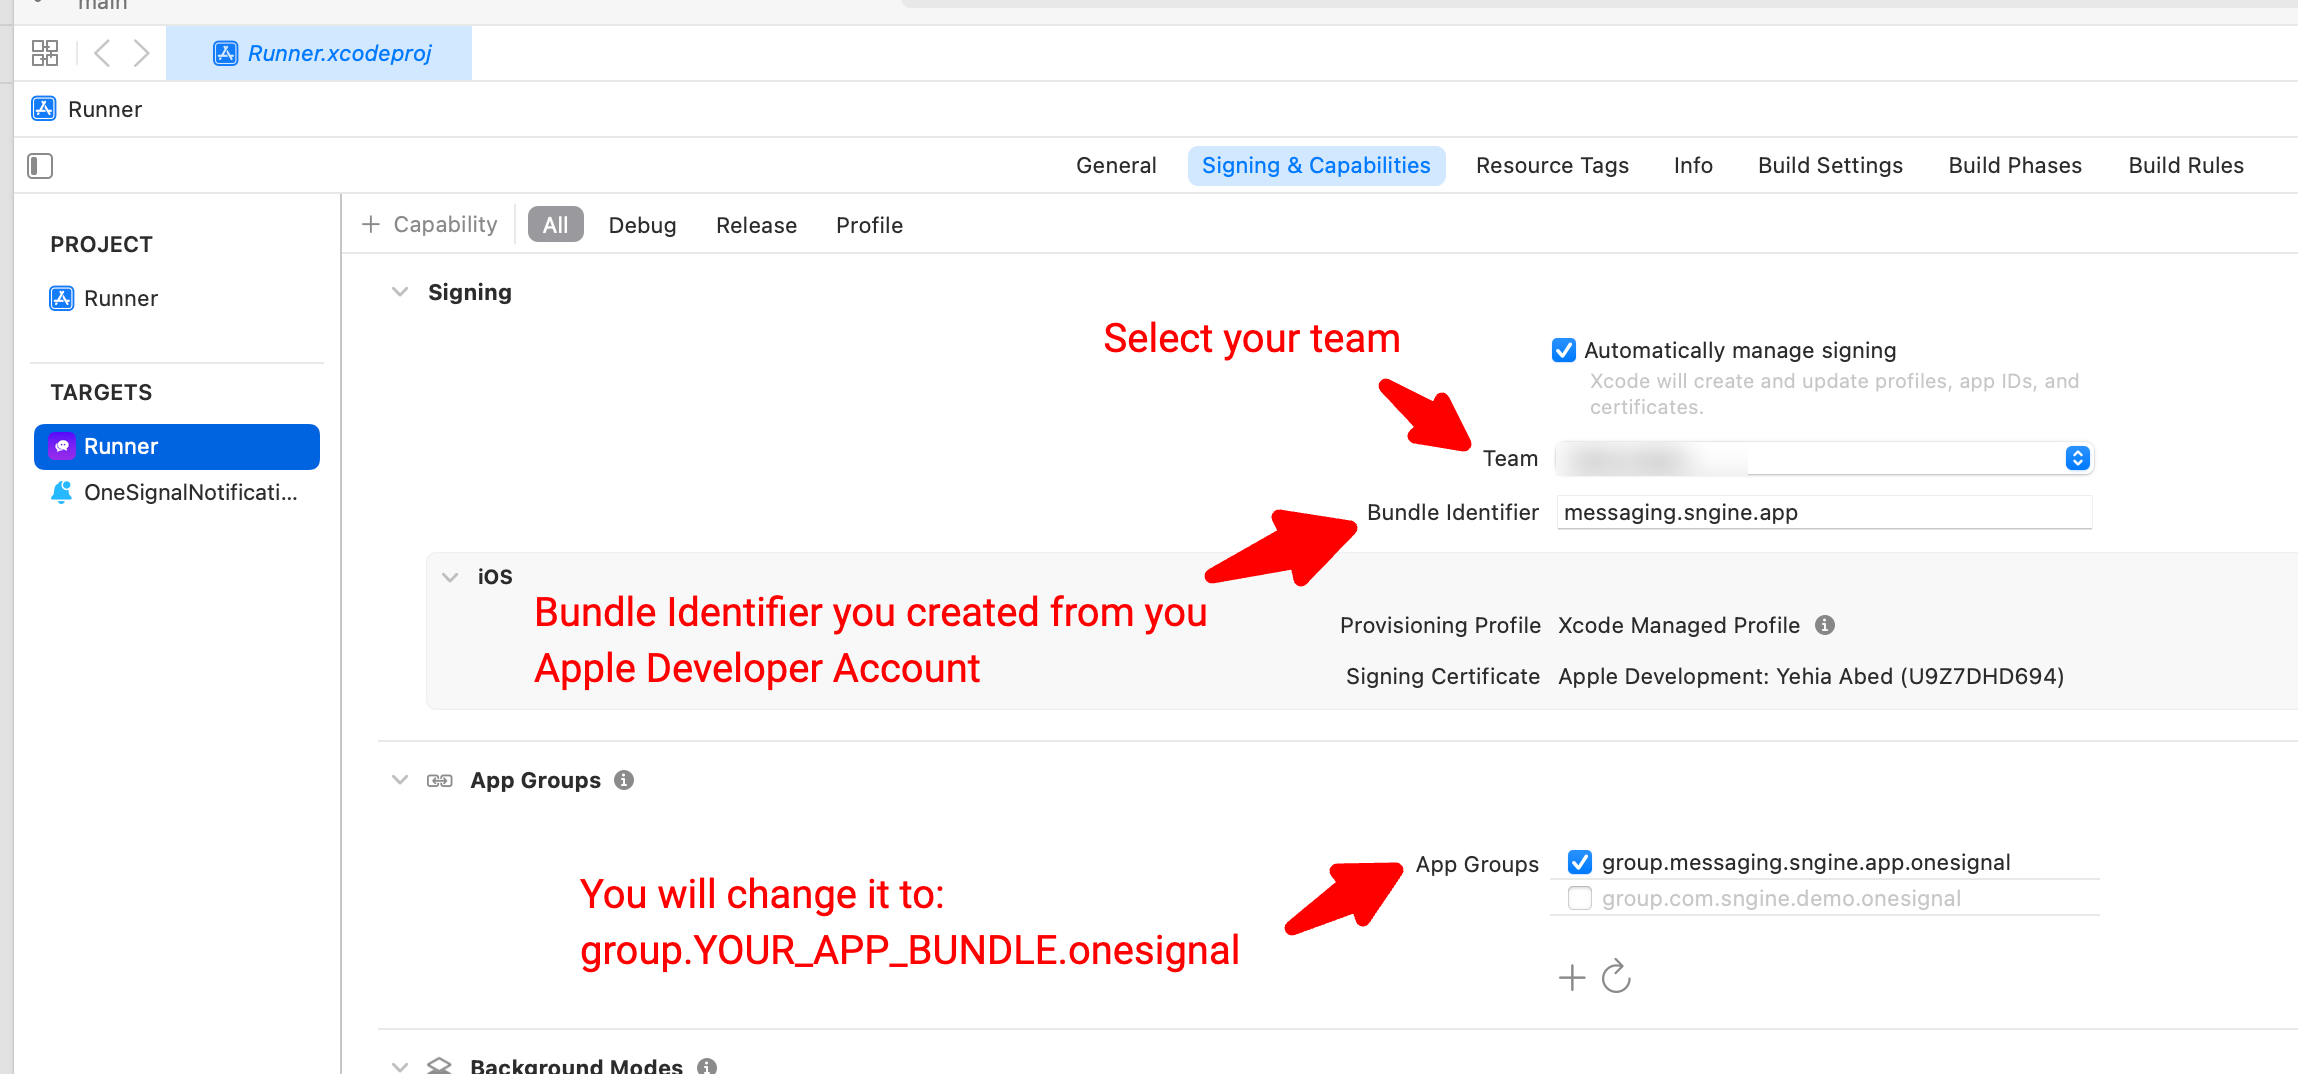
Task: Uncheck group.messaging.sngine.app.onesignal app group
Action: [x=1580, y=862]
